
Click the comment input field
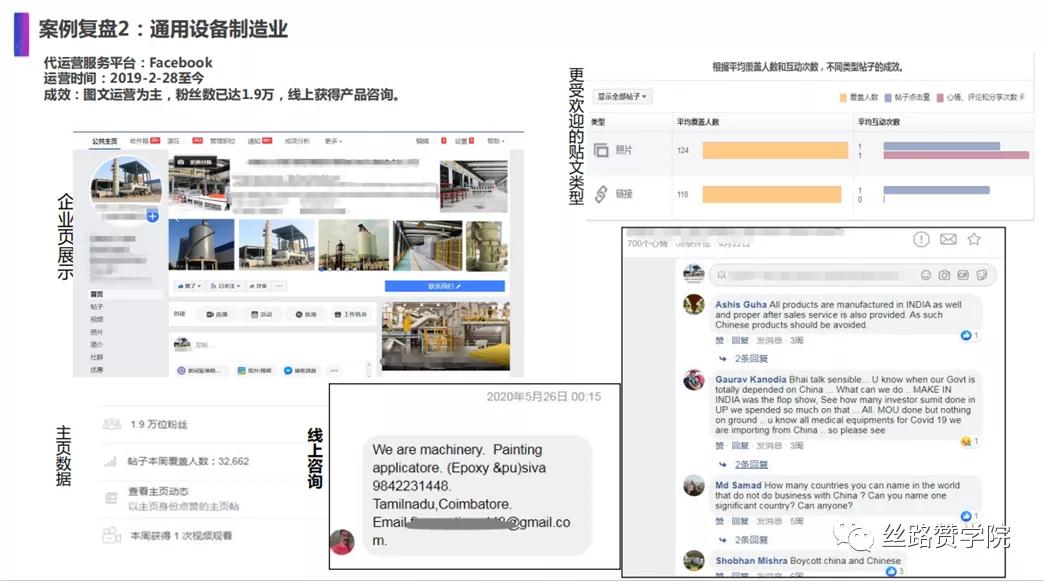tap(854, 275)
